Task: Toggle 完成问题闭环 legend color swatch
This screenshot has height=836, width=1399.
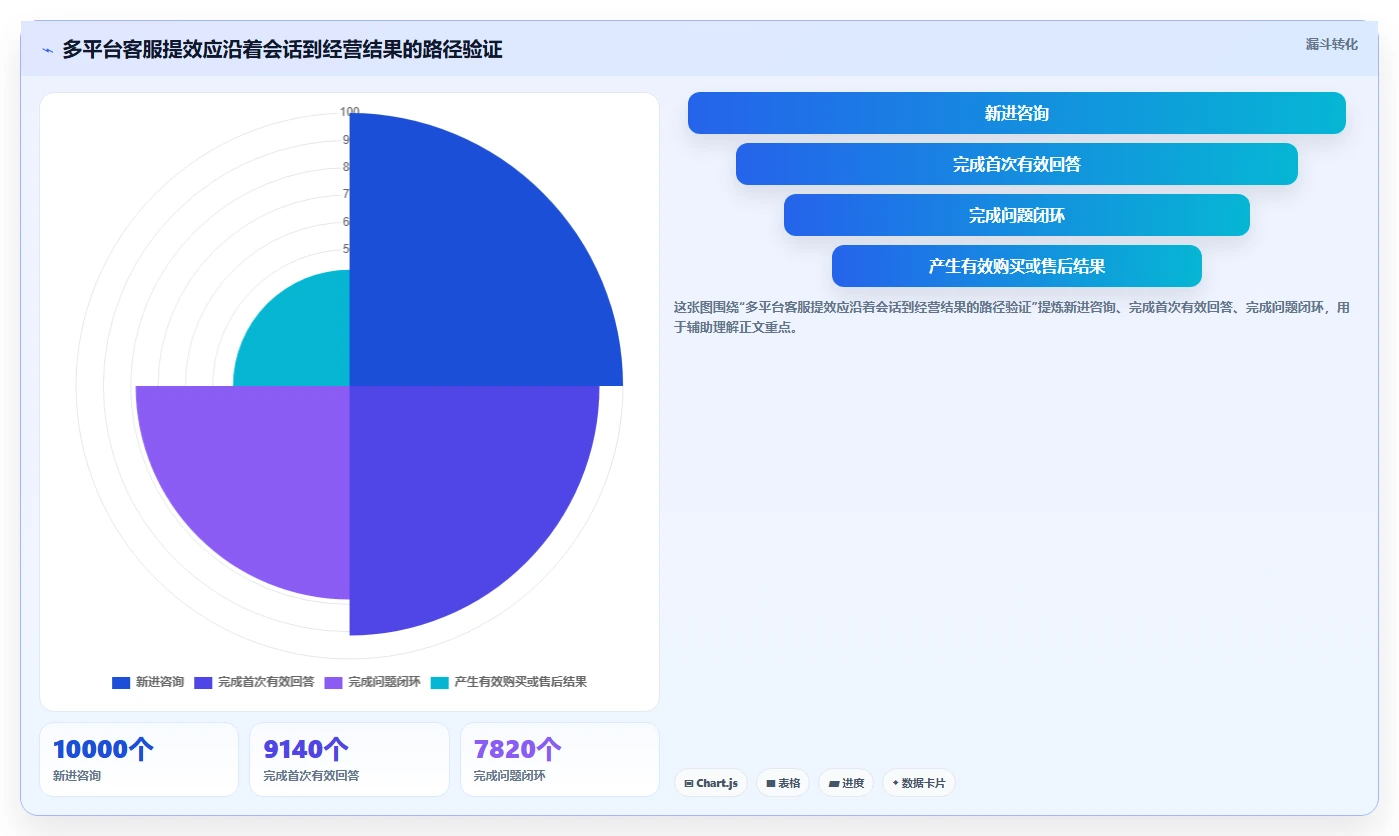Action: [x=334, y=683]
